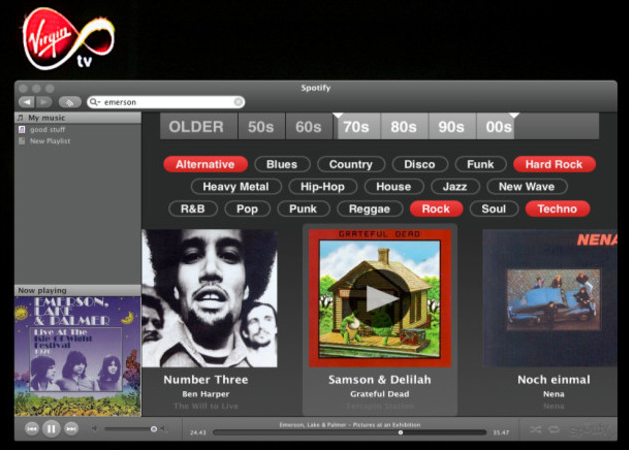Viewport: 629px width, 450px height.
Task: Open the good stuff playlist
Action: tap(47, 130)
